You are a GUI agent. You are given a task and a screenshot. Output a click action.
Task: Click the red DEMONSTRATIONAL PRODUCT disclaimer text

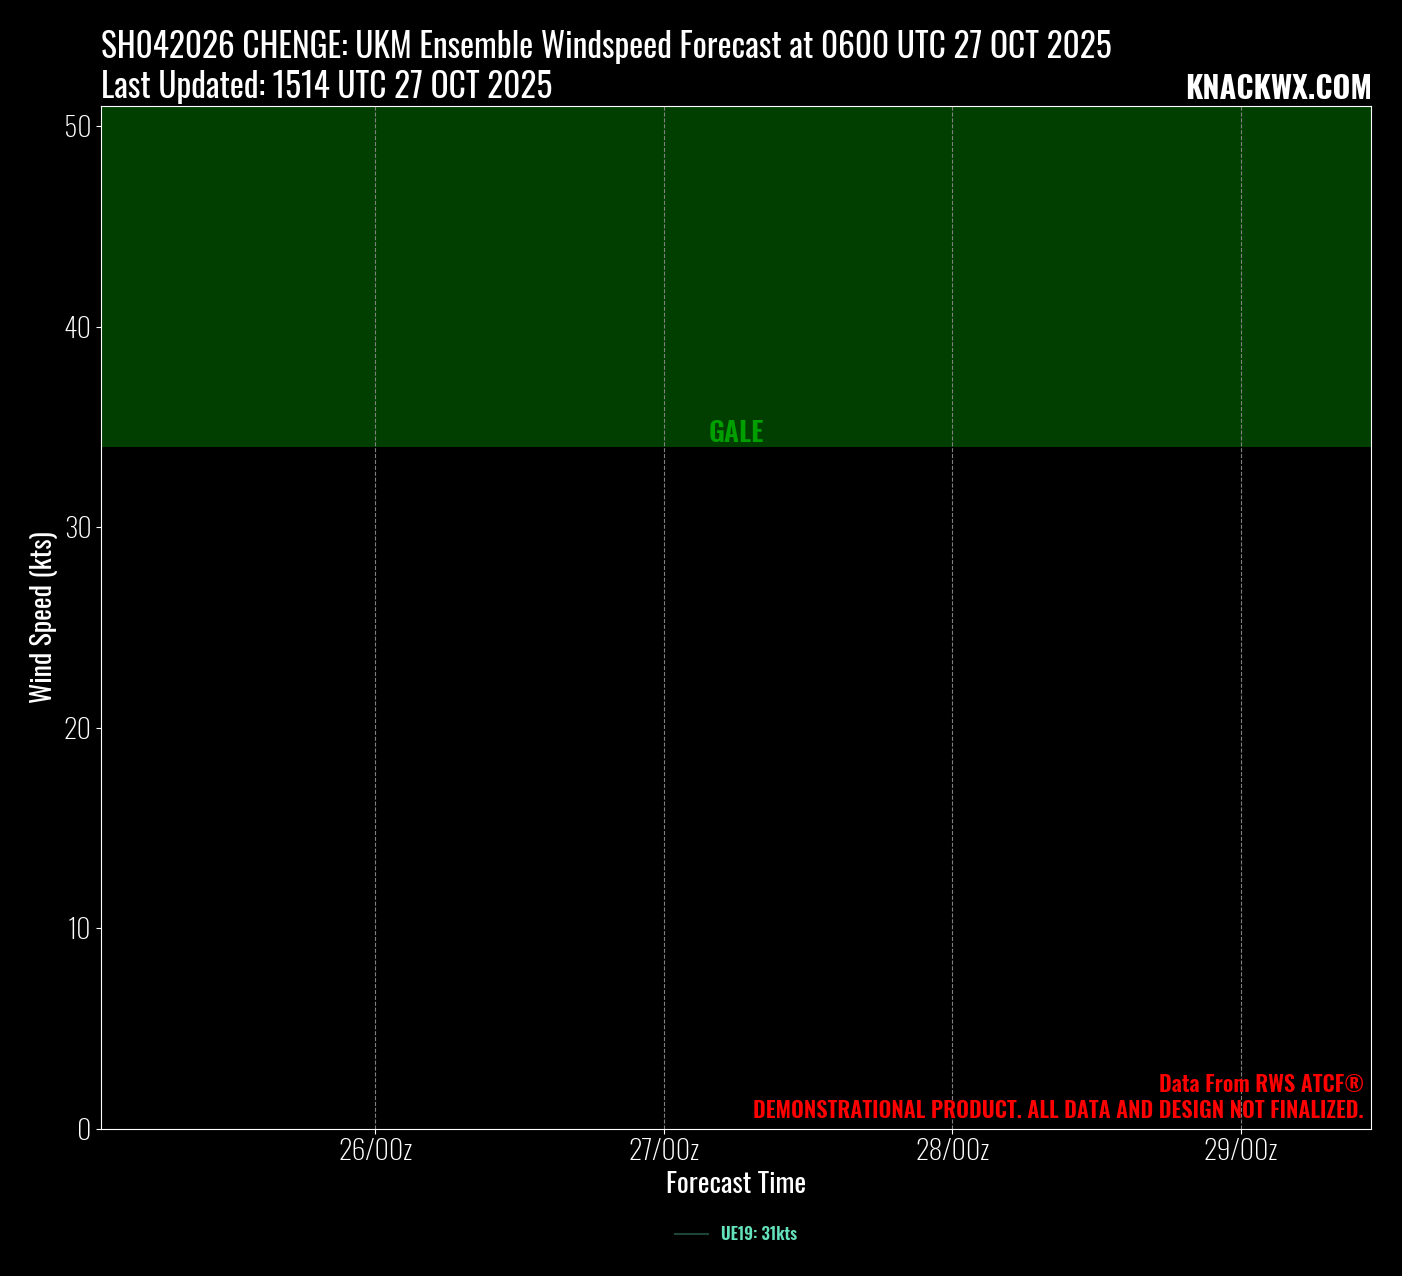tap(1058, 1109)
